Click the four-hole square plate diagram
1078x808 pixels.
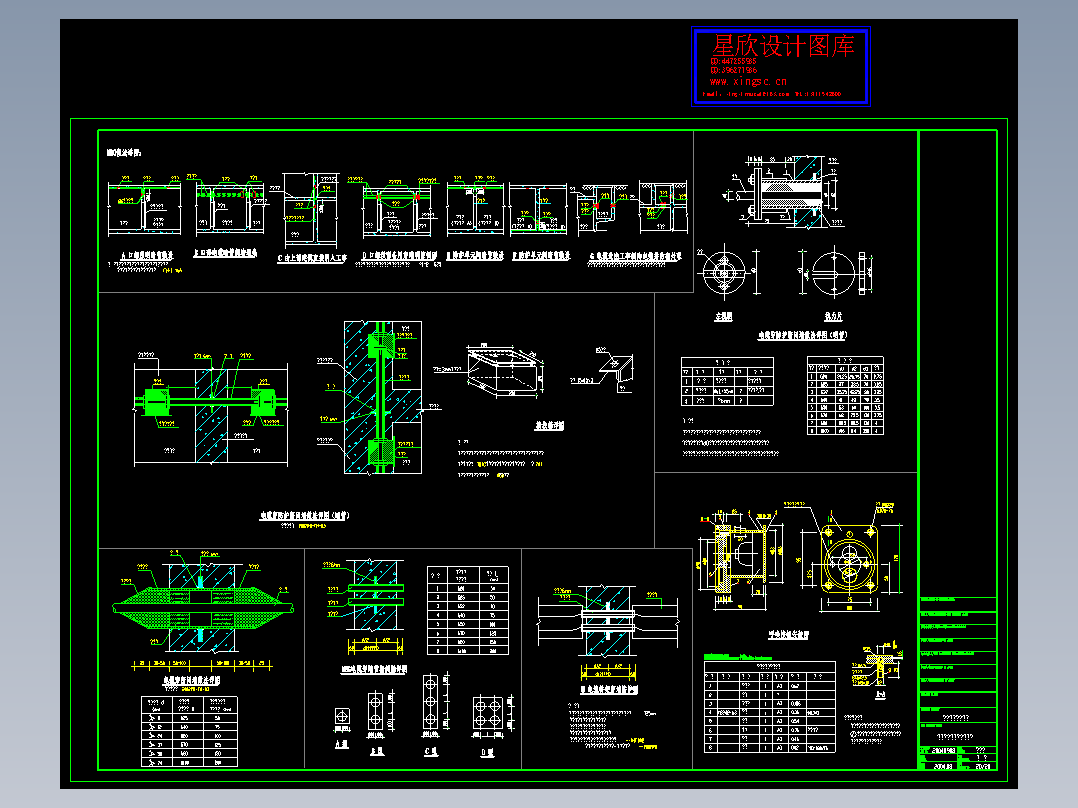click(487, 713)
